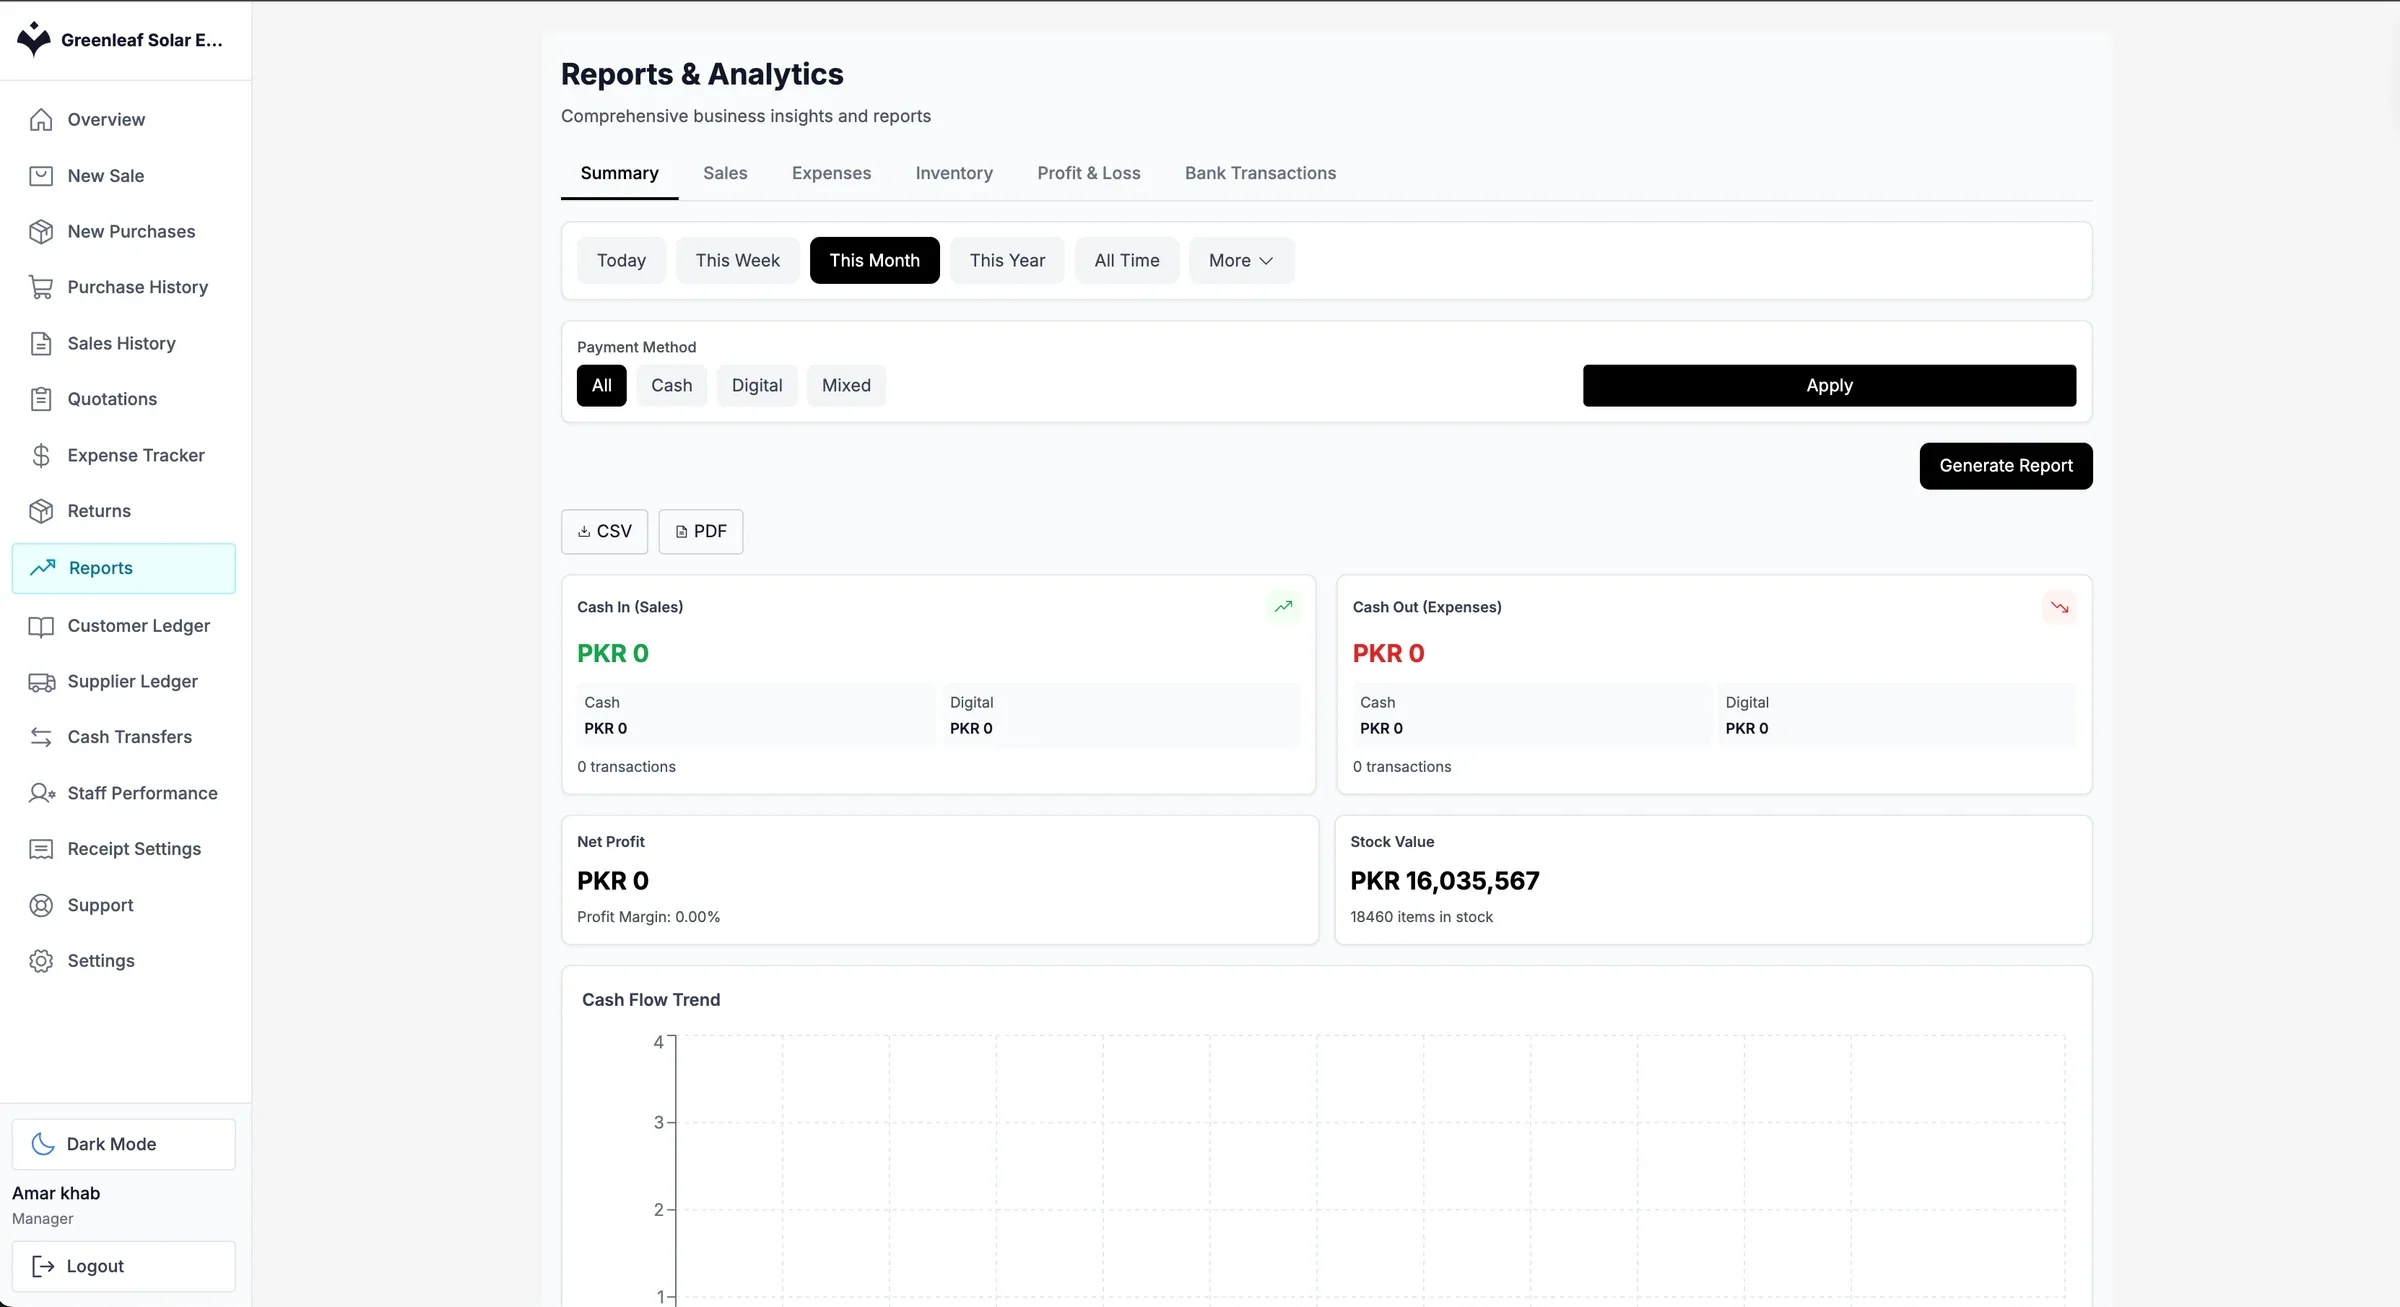Choose the Today date range
This screenshot has height=1307, width=2400.
(x=621, y=260)
